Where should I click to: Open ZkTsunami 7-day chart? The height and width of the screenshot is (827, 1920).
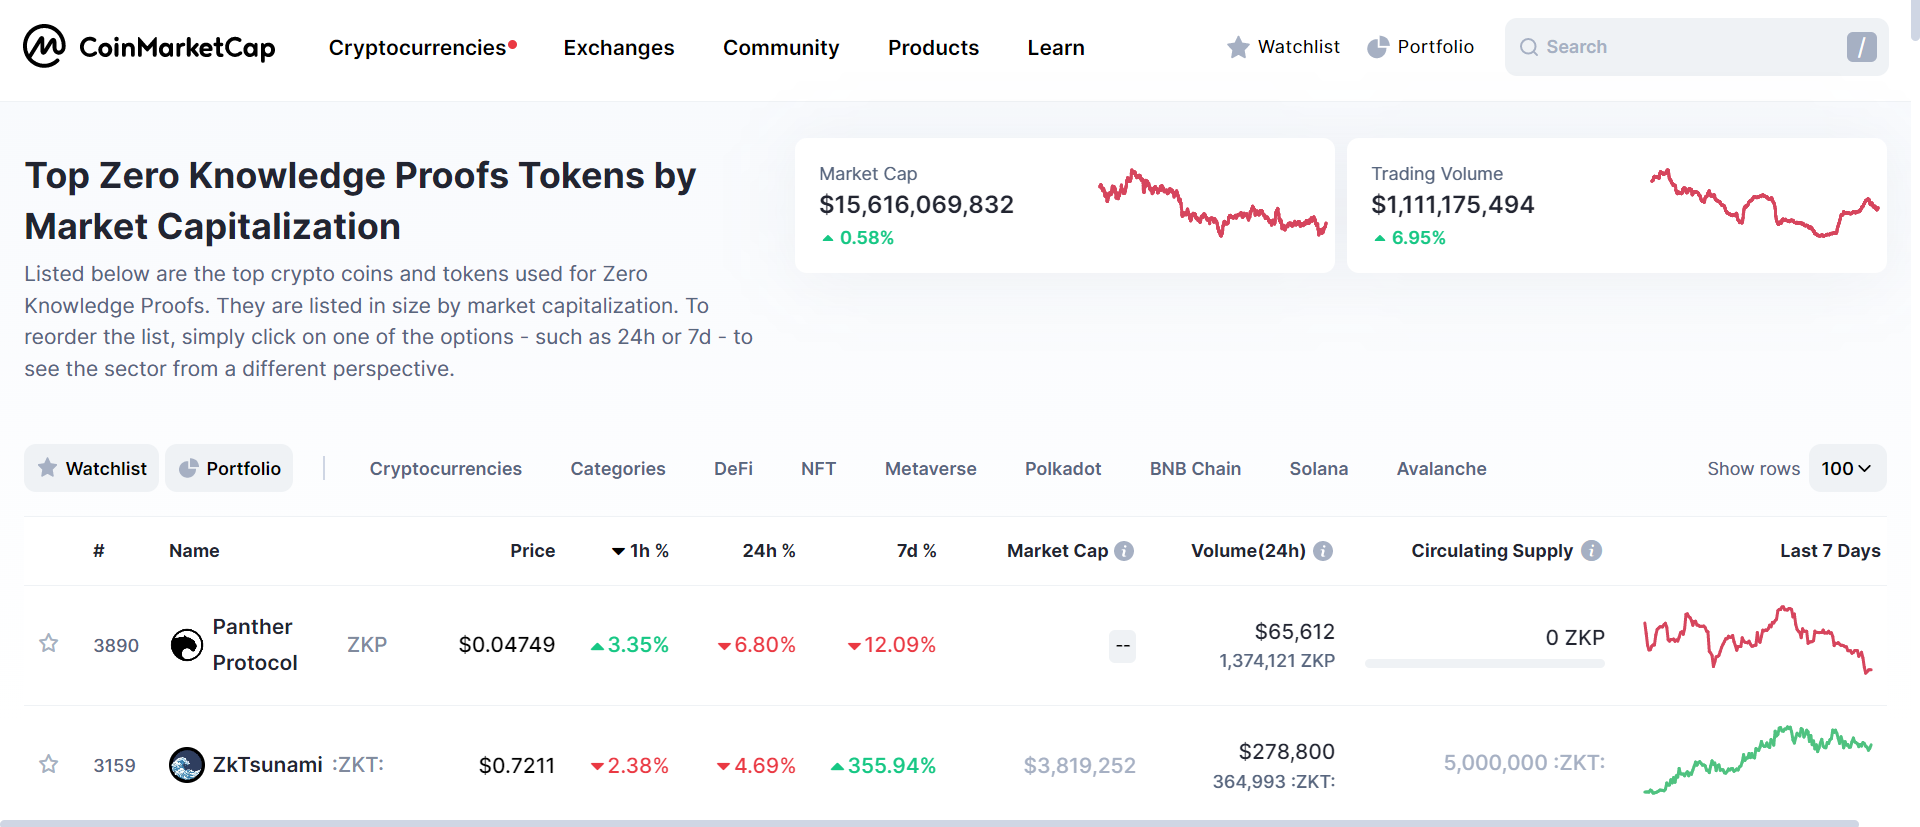[1758, 760]
